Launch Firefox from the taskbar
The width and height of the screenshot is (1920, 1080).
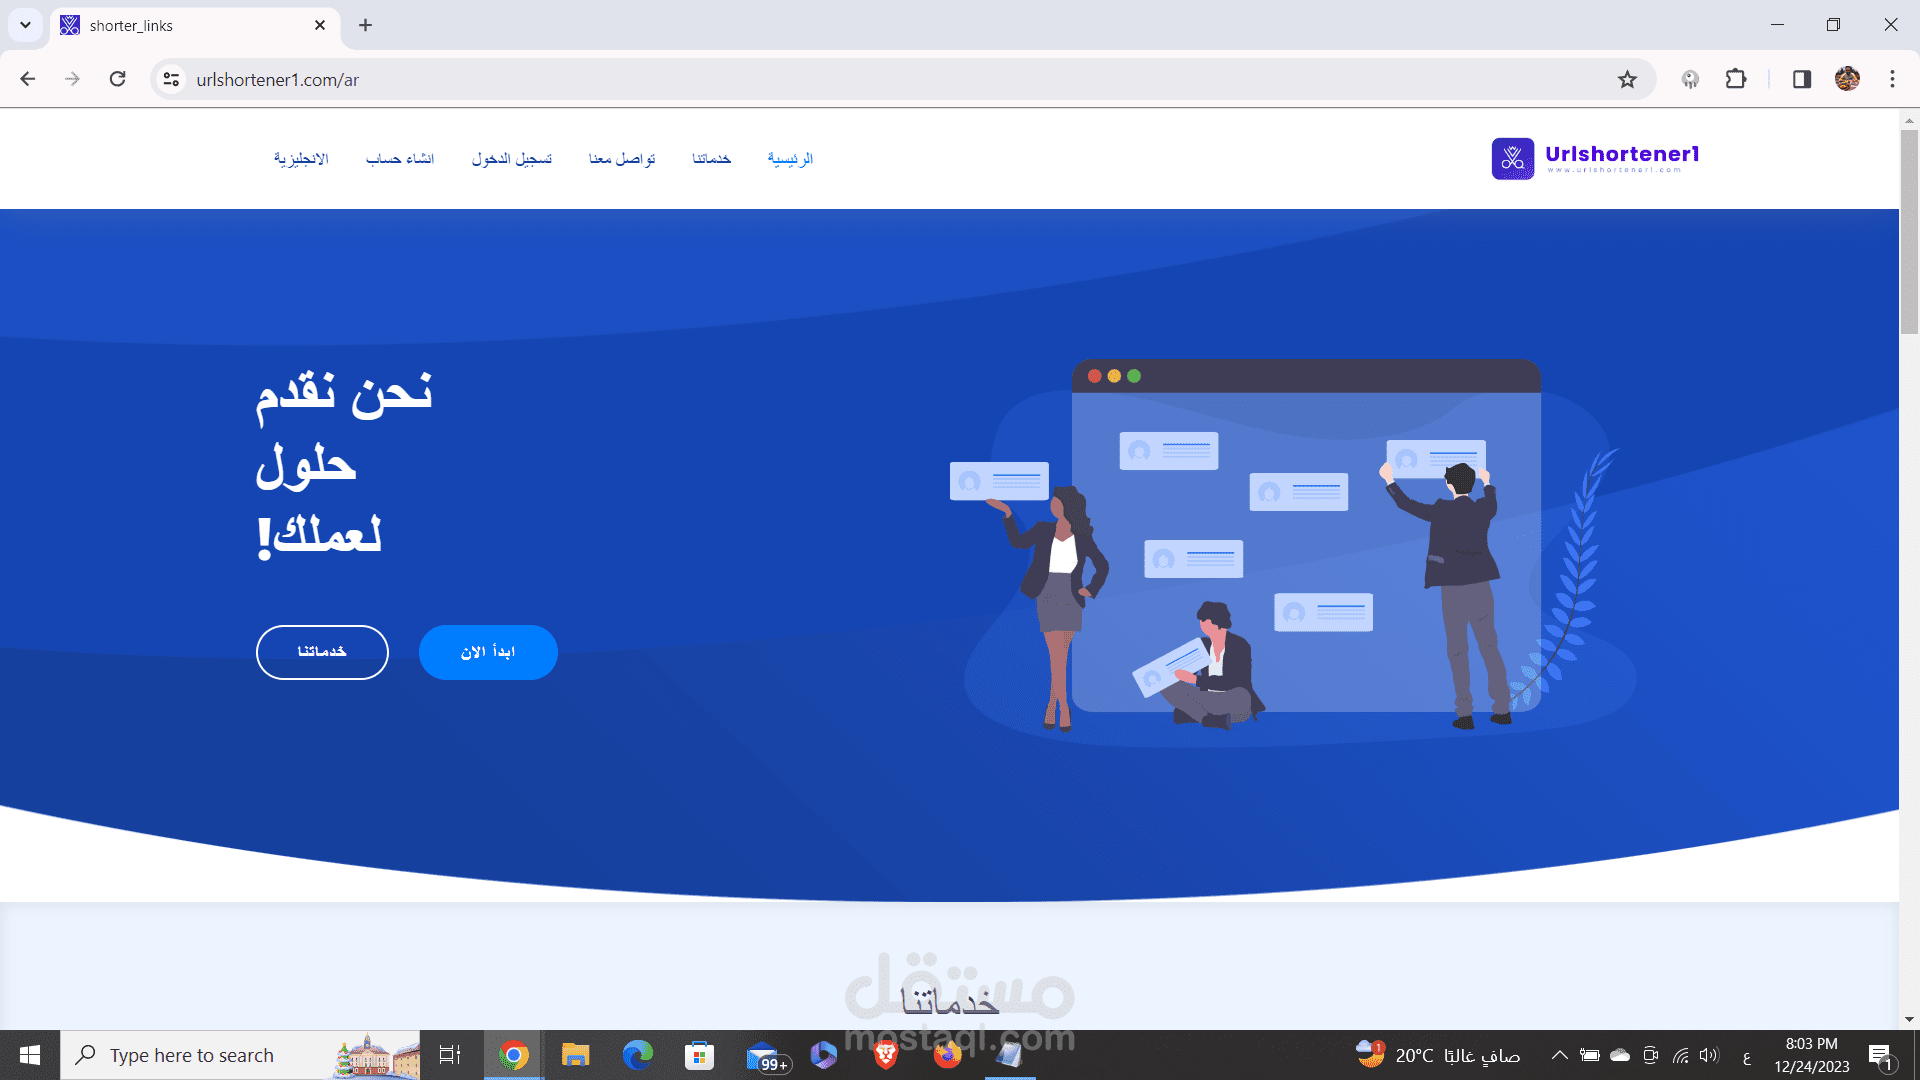(946, 1054)
